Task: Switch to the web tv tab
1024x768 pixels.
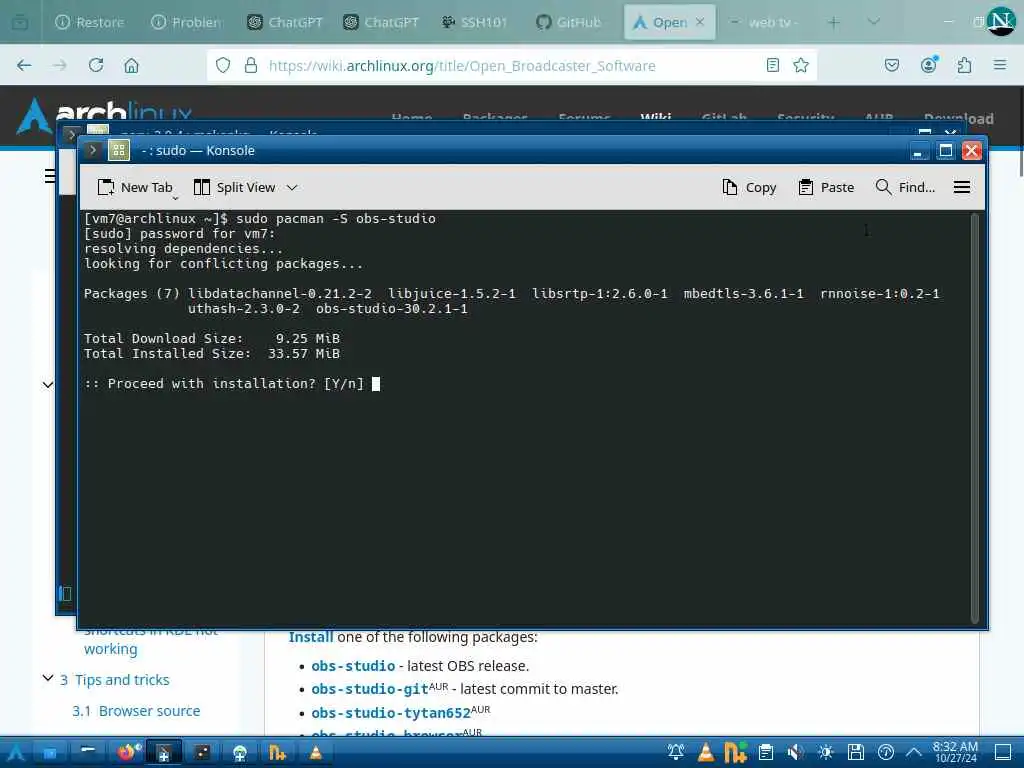Action: click(764, 22)
